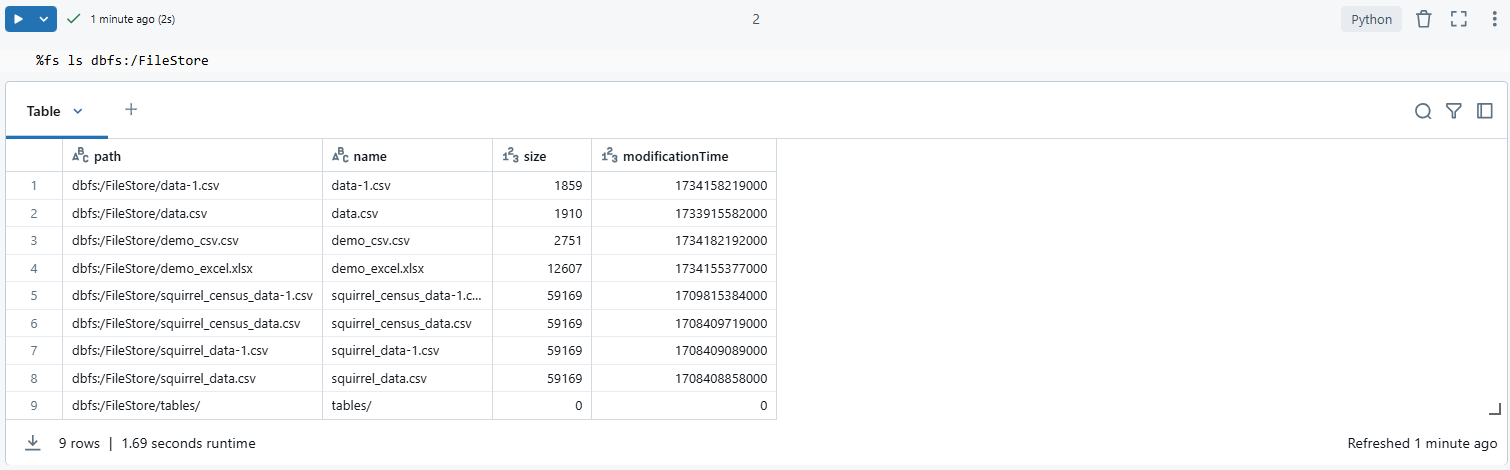Screen dimensions: 1510x470
Task: Expand the Table tab dropdown chevron
Action: [x=78, y=111]
